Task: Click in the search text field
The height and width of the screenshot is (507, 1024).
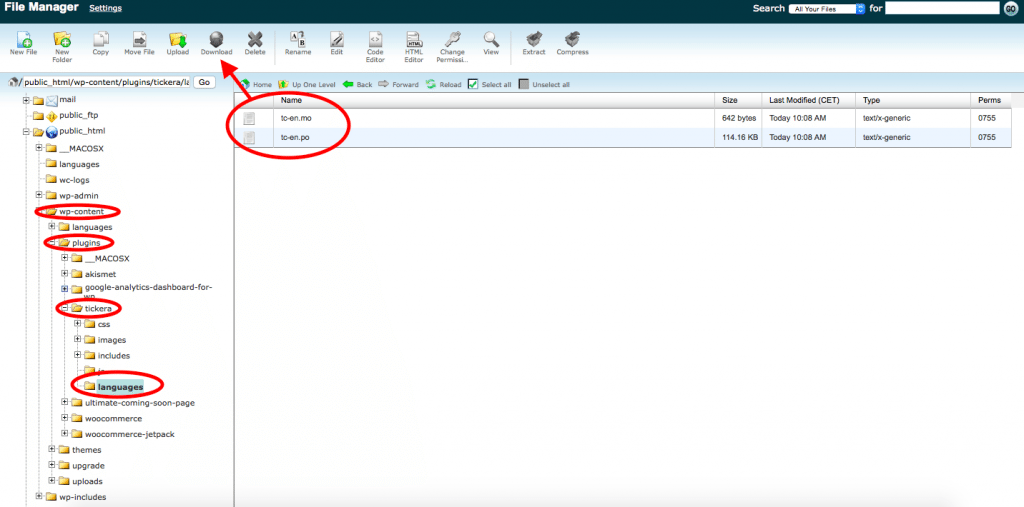Action: coord(942,8)
